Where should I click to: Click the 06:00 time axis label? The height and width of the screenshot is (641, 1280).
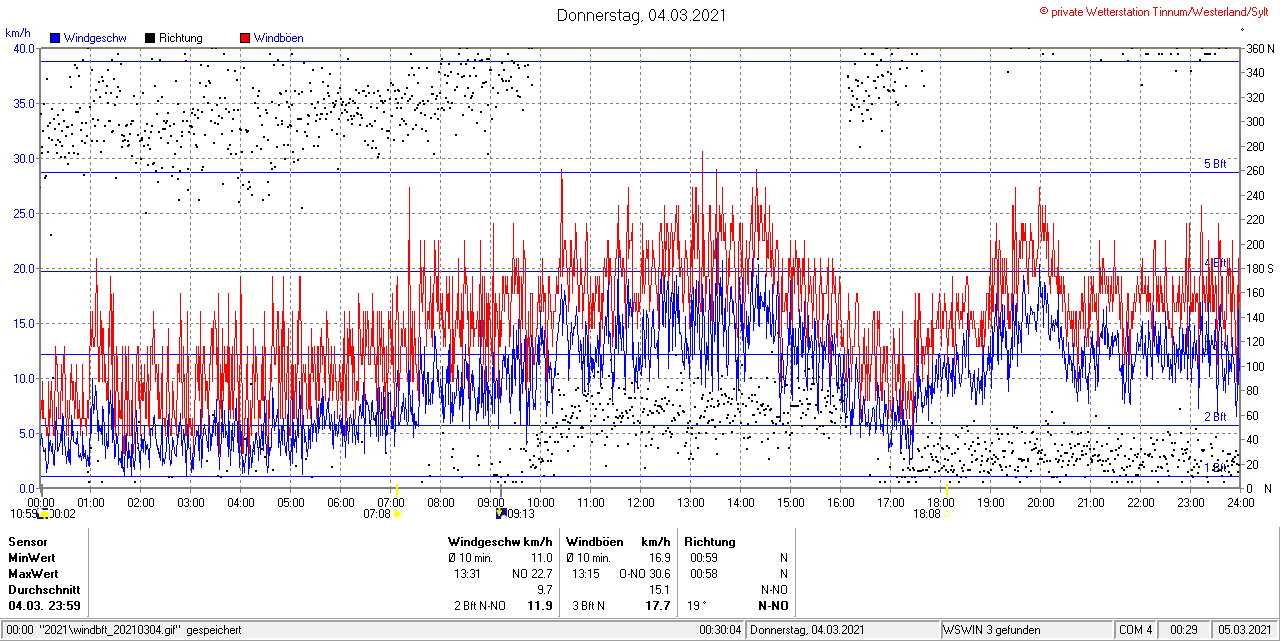pyautogui.click(x=340, y=502)
